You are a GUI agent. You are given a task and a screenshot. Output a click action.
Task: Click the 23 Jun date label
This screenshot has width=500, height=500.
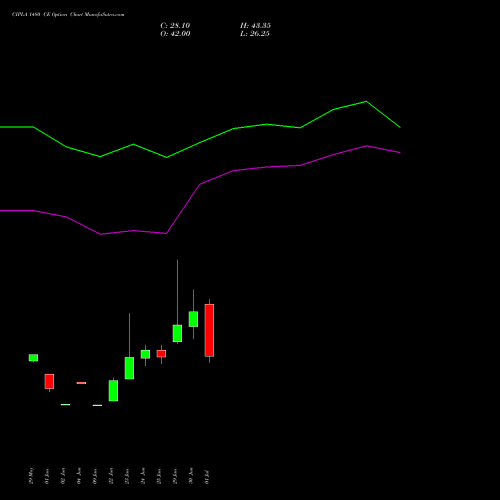[x=127, y=477]
